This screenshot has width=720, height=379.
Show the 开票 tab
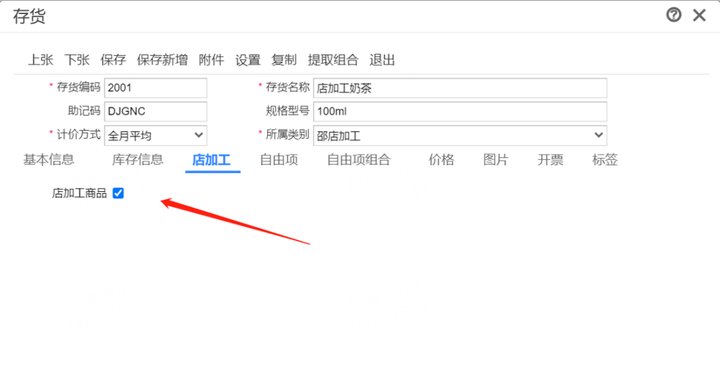tap(550, 160)
